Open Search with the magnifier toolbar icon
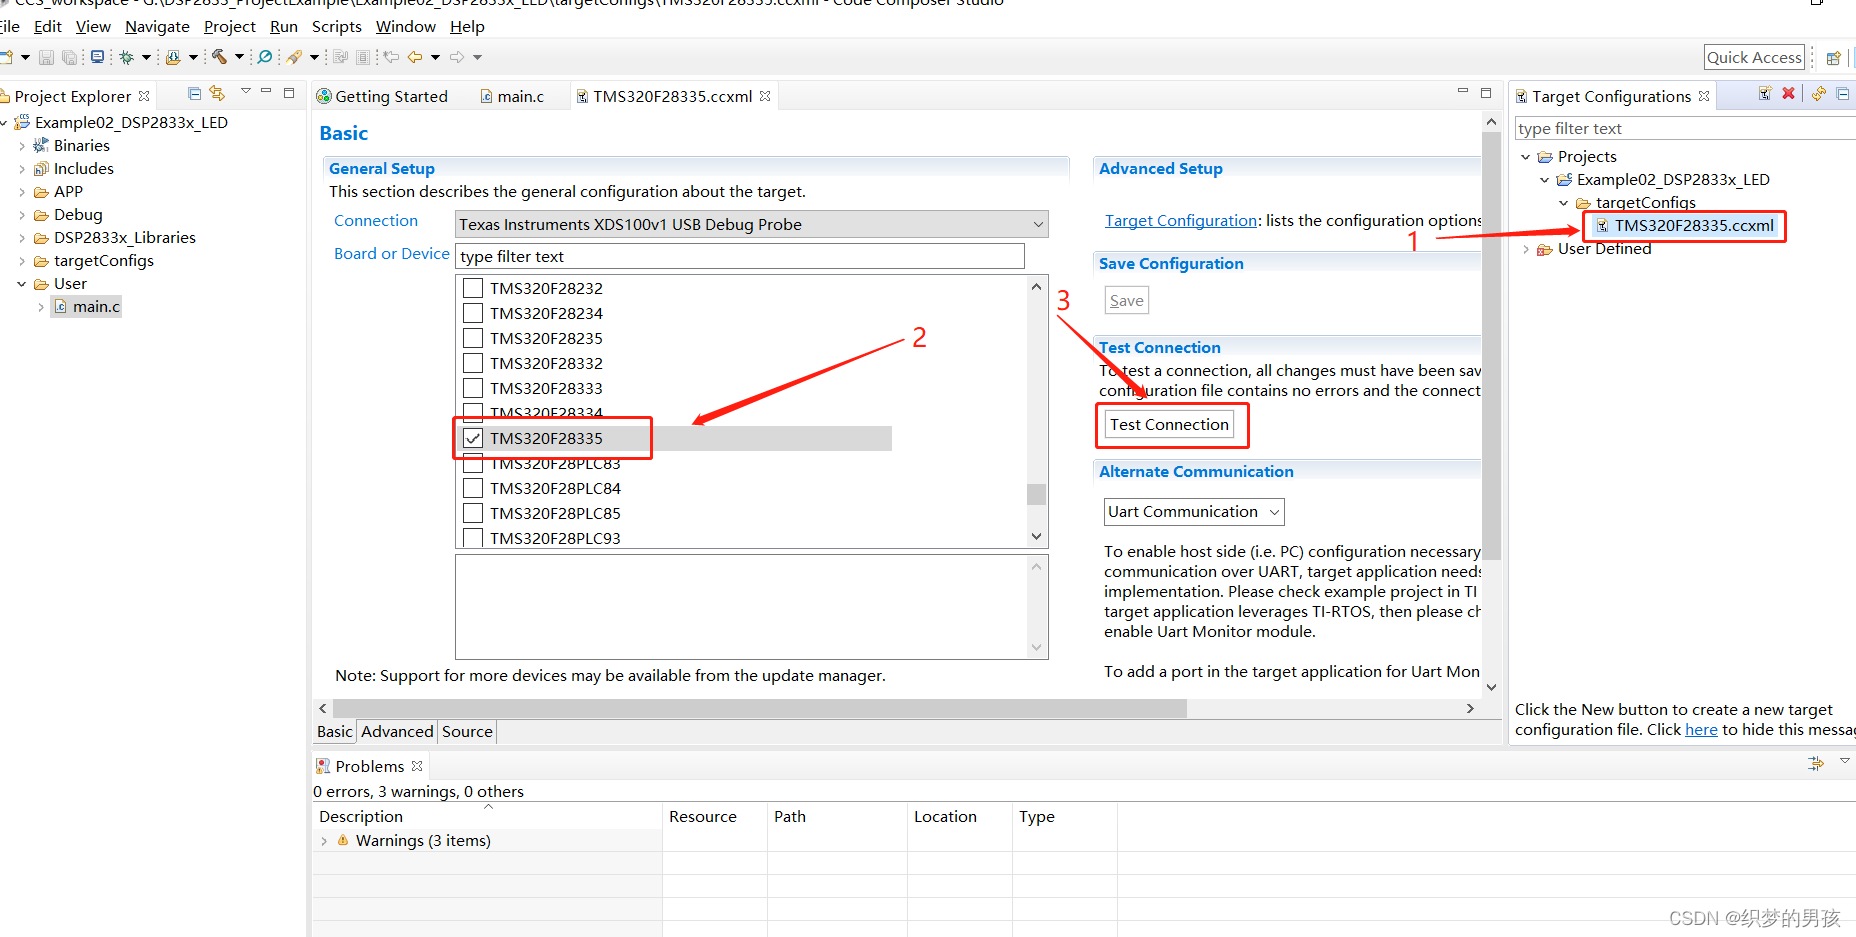 [264, 57]
